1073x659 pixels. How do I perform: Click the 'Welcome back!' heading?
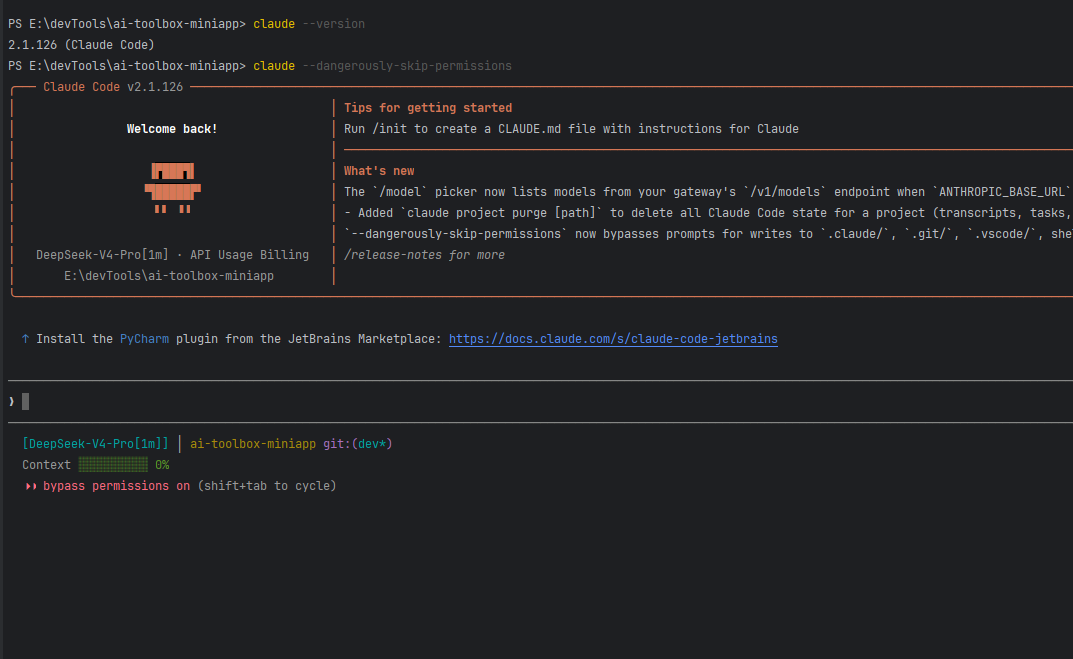172,129
